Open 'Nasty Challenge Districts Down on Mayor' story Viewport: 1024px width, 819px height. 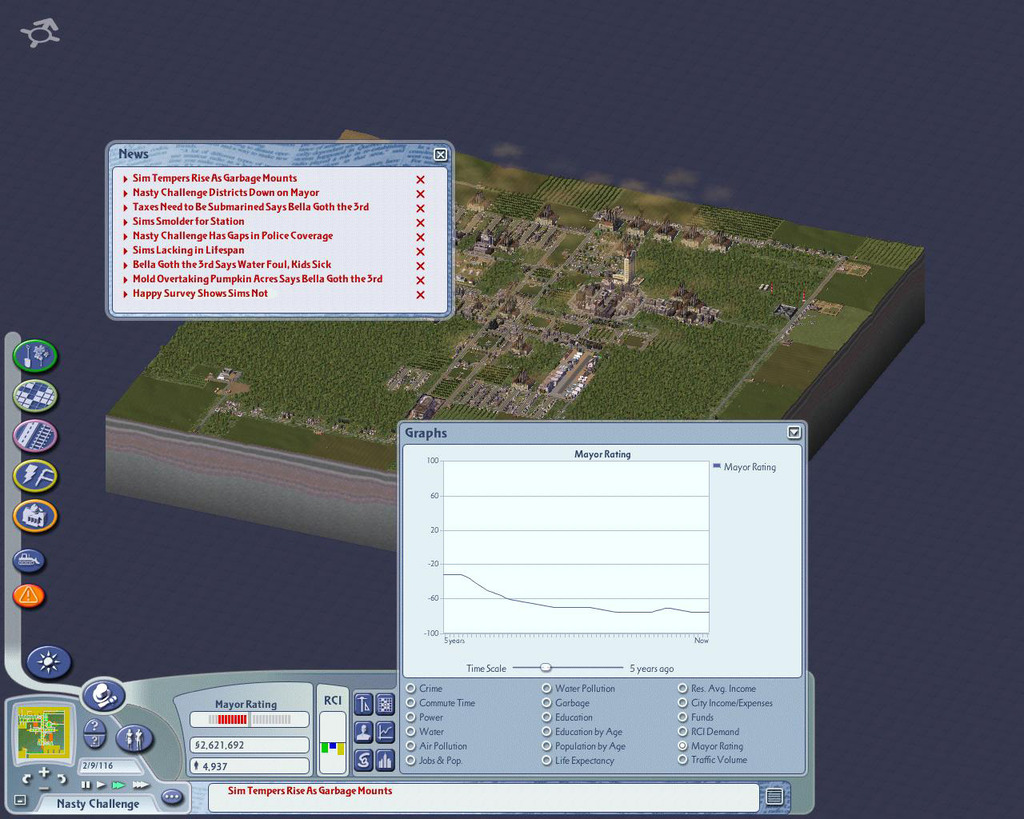pos(226,193)
